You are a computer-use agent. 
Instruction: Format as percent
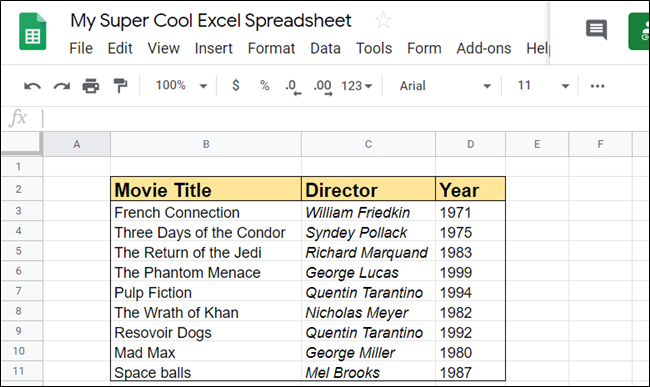[x=265, y=86]
